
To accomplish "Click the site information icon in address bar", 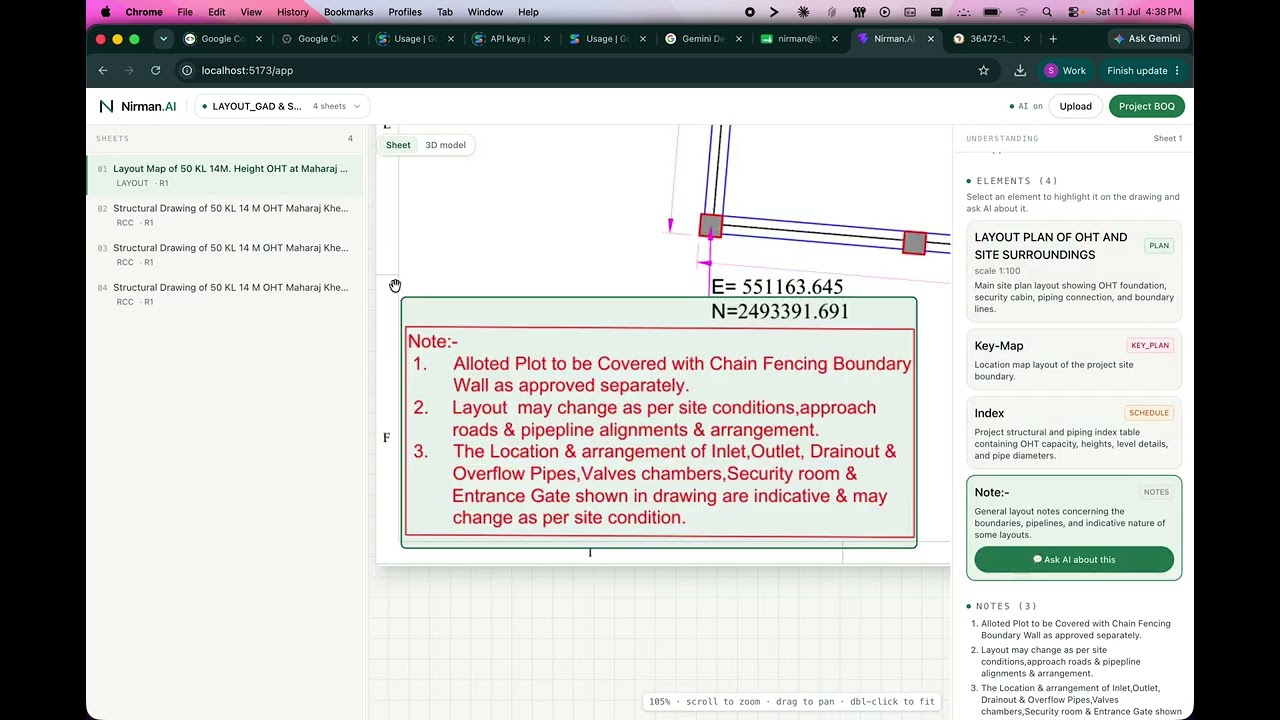I will point(187,71).
